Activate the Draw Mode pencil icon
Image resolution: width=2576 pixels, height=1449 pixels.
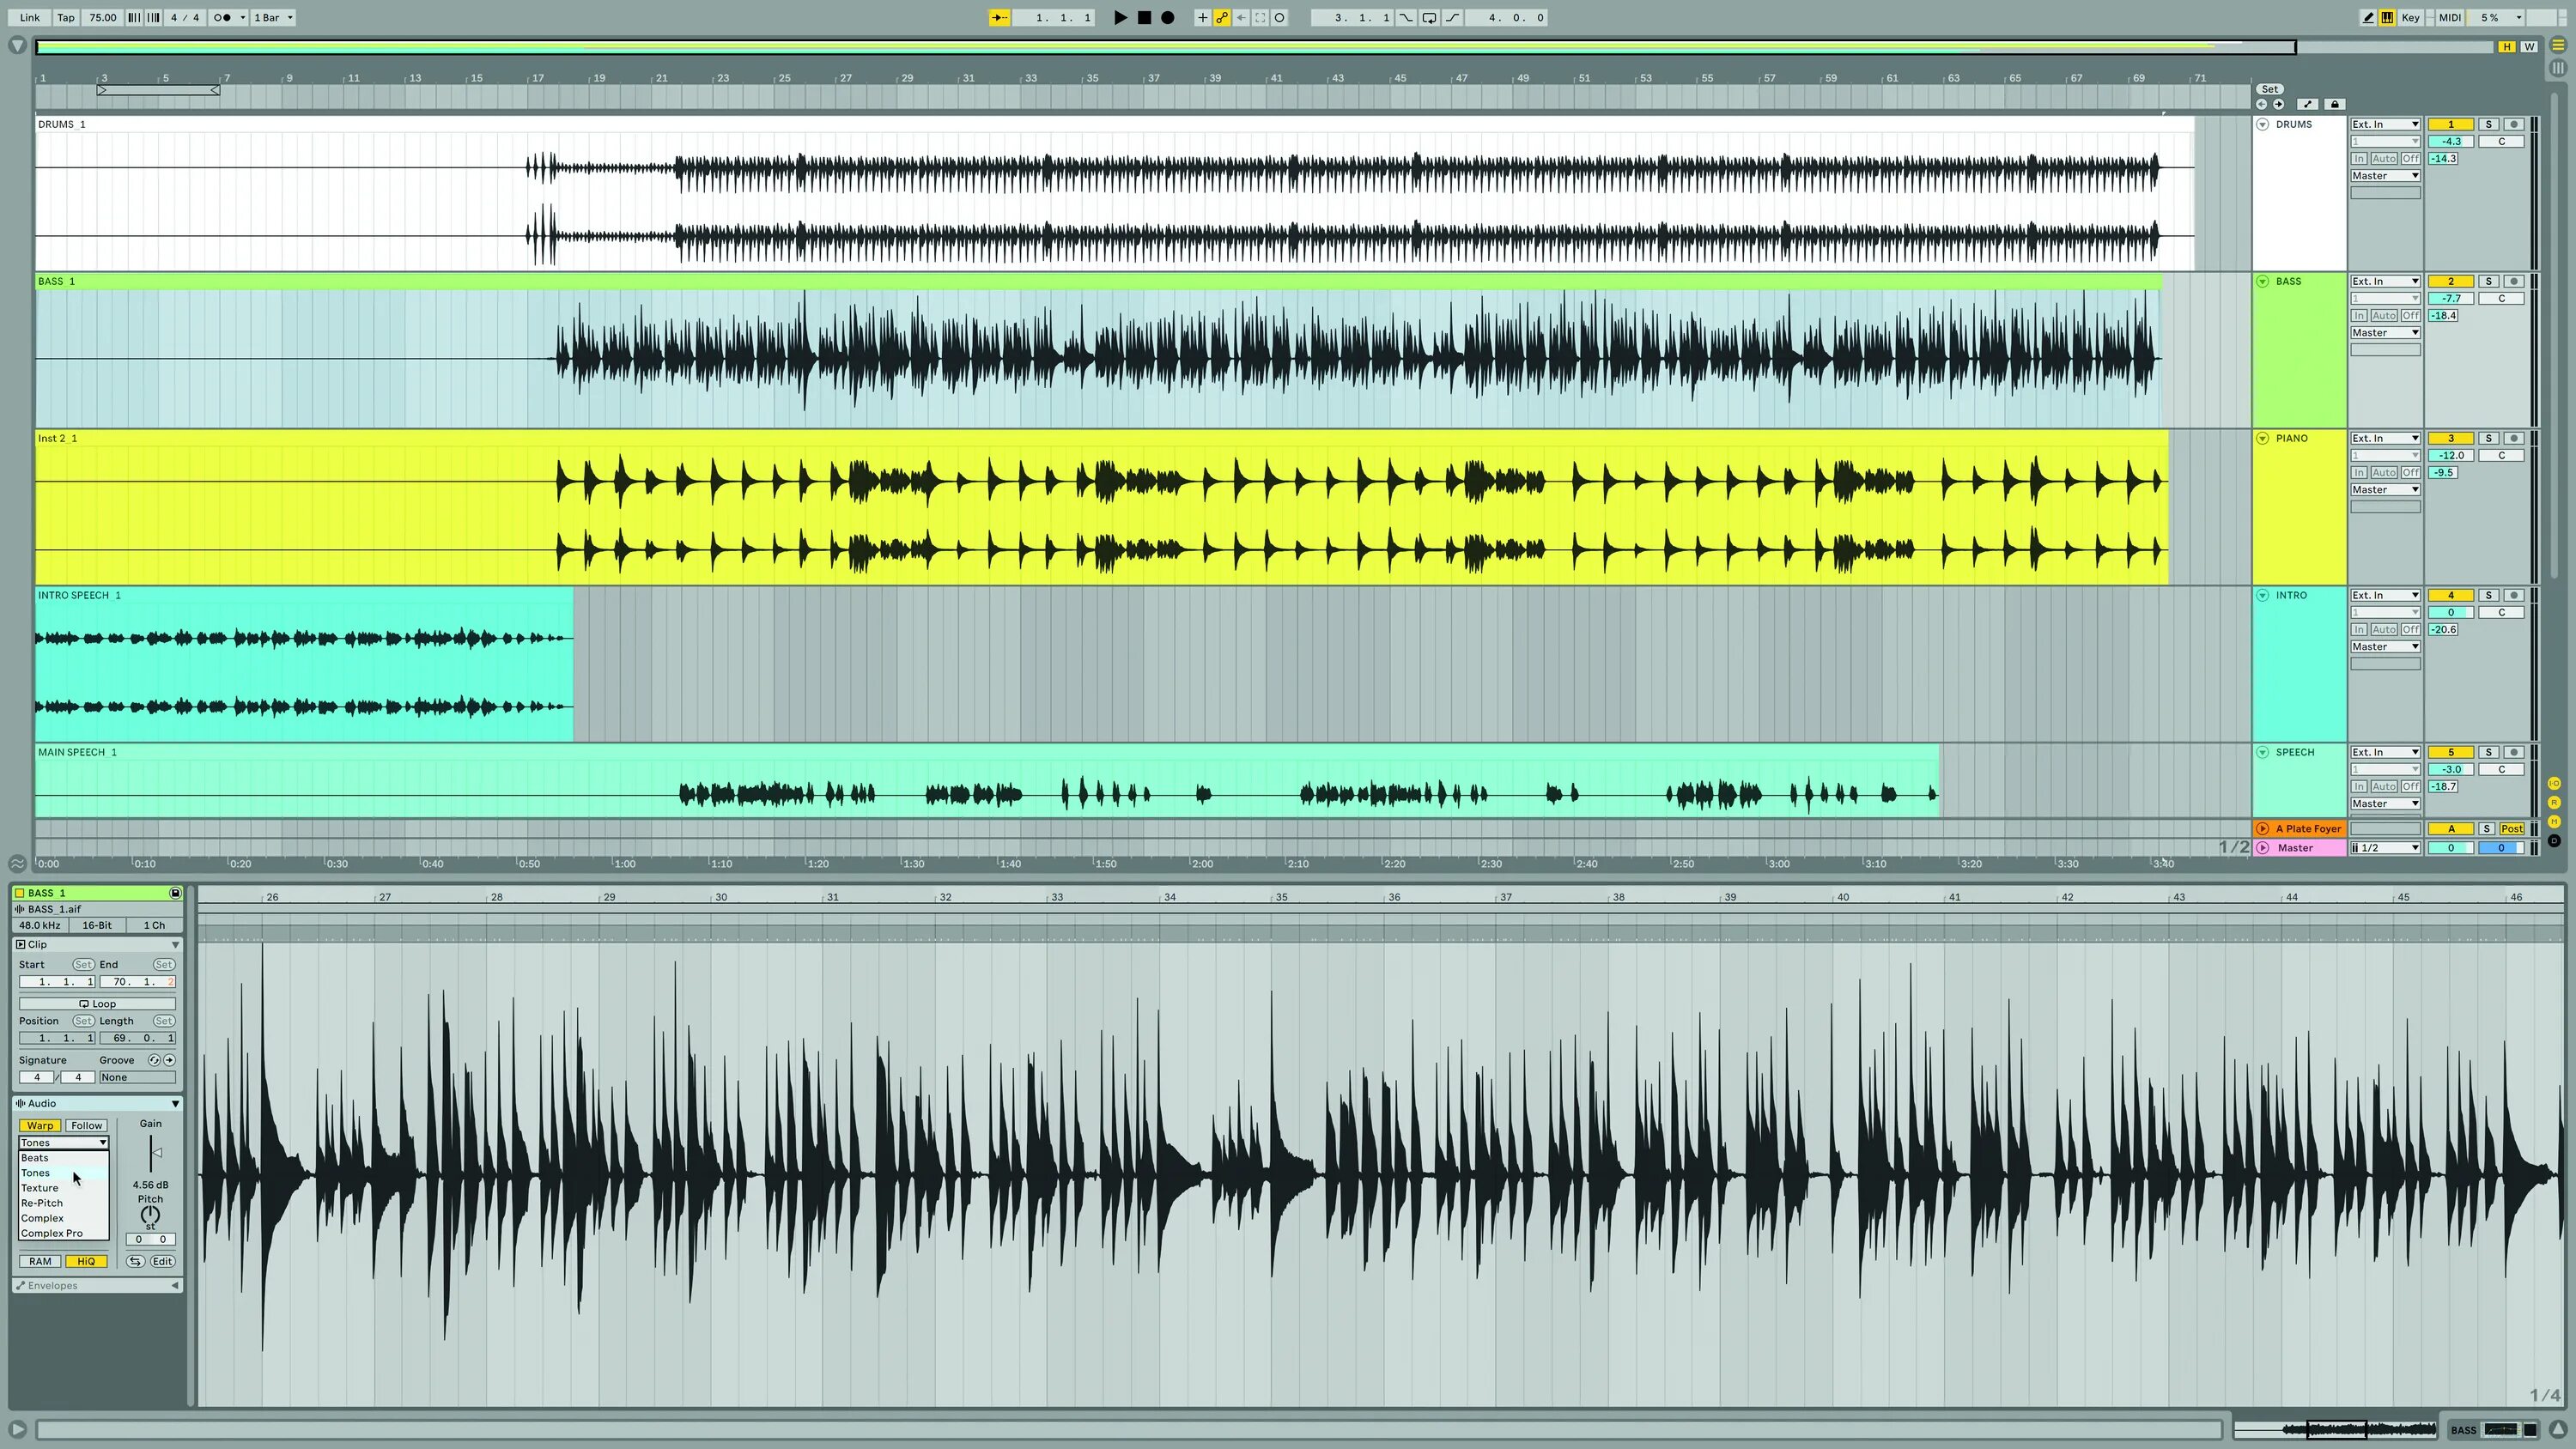pos(2367,17)
